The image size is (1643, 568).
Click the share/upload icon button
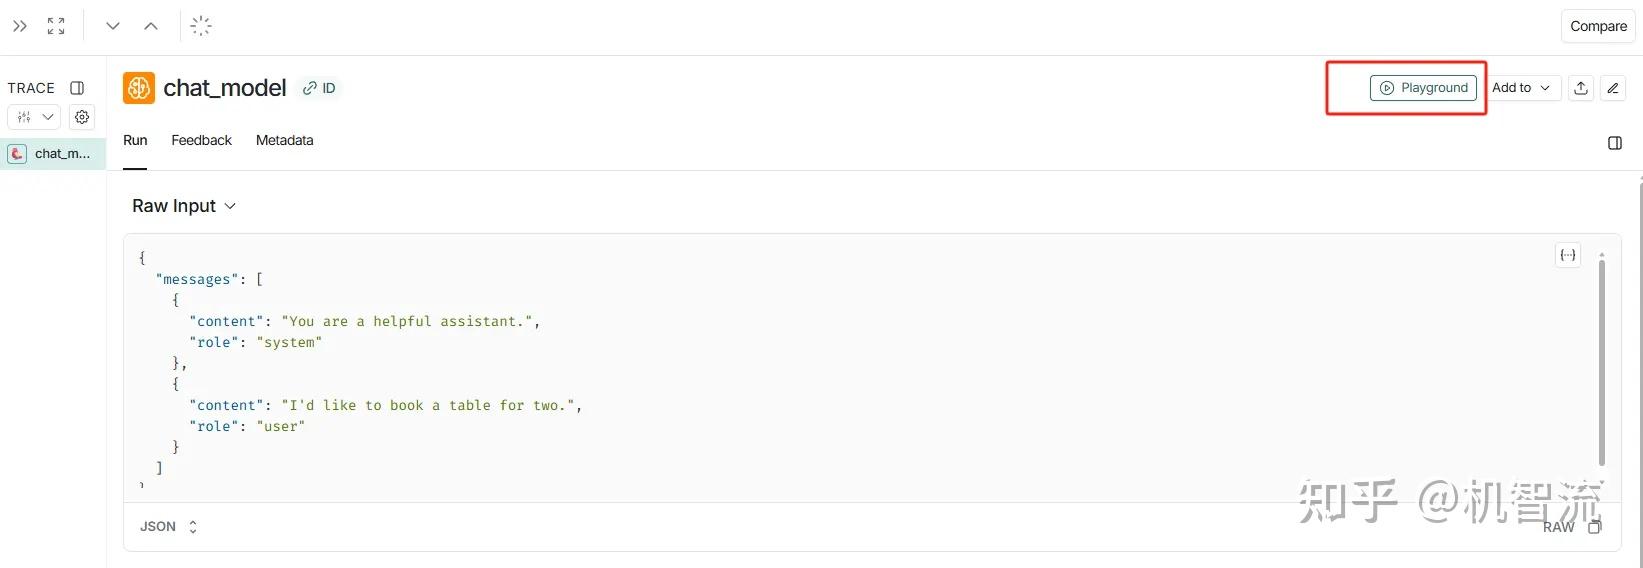[x=1581, y=88]
